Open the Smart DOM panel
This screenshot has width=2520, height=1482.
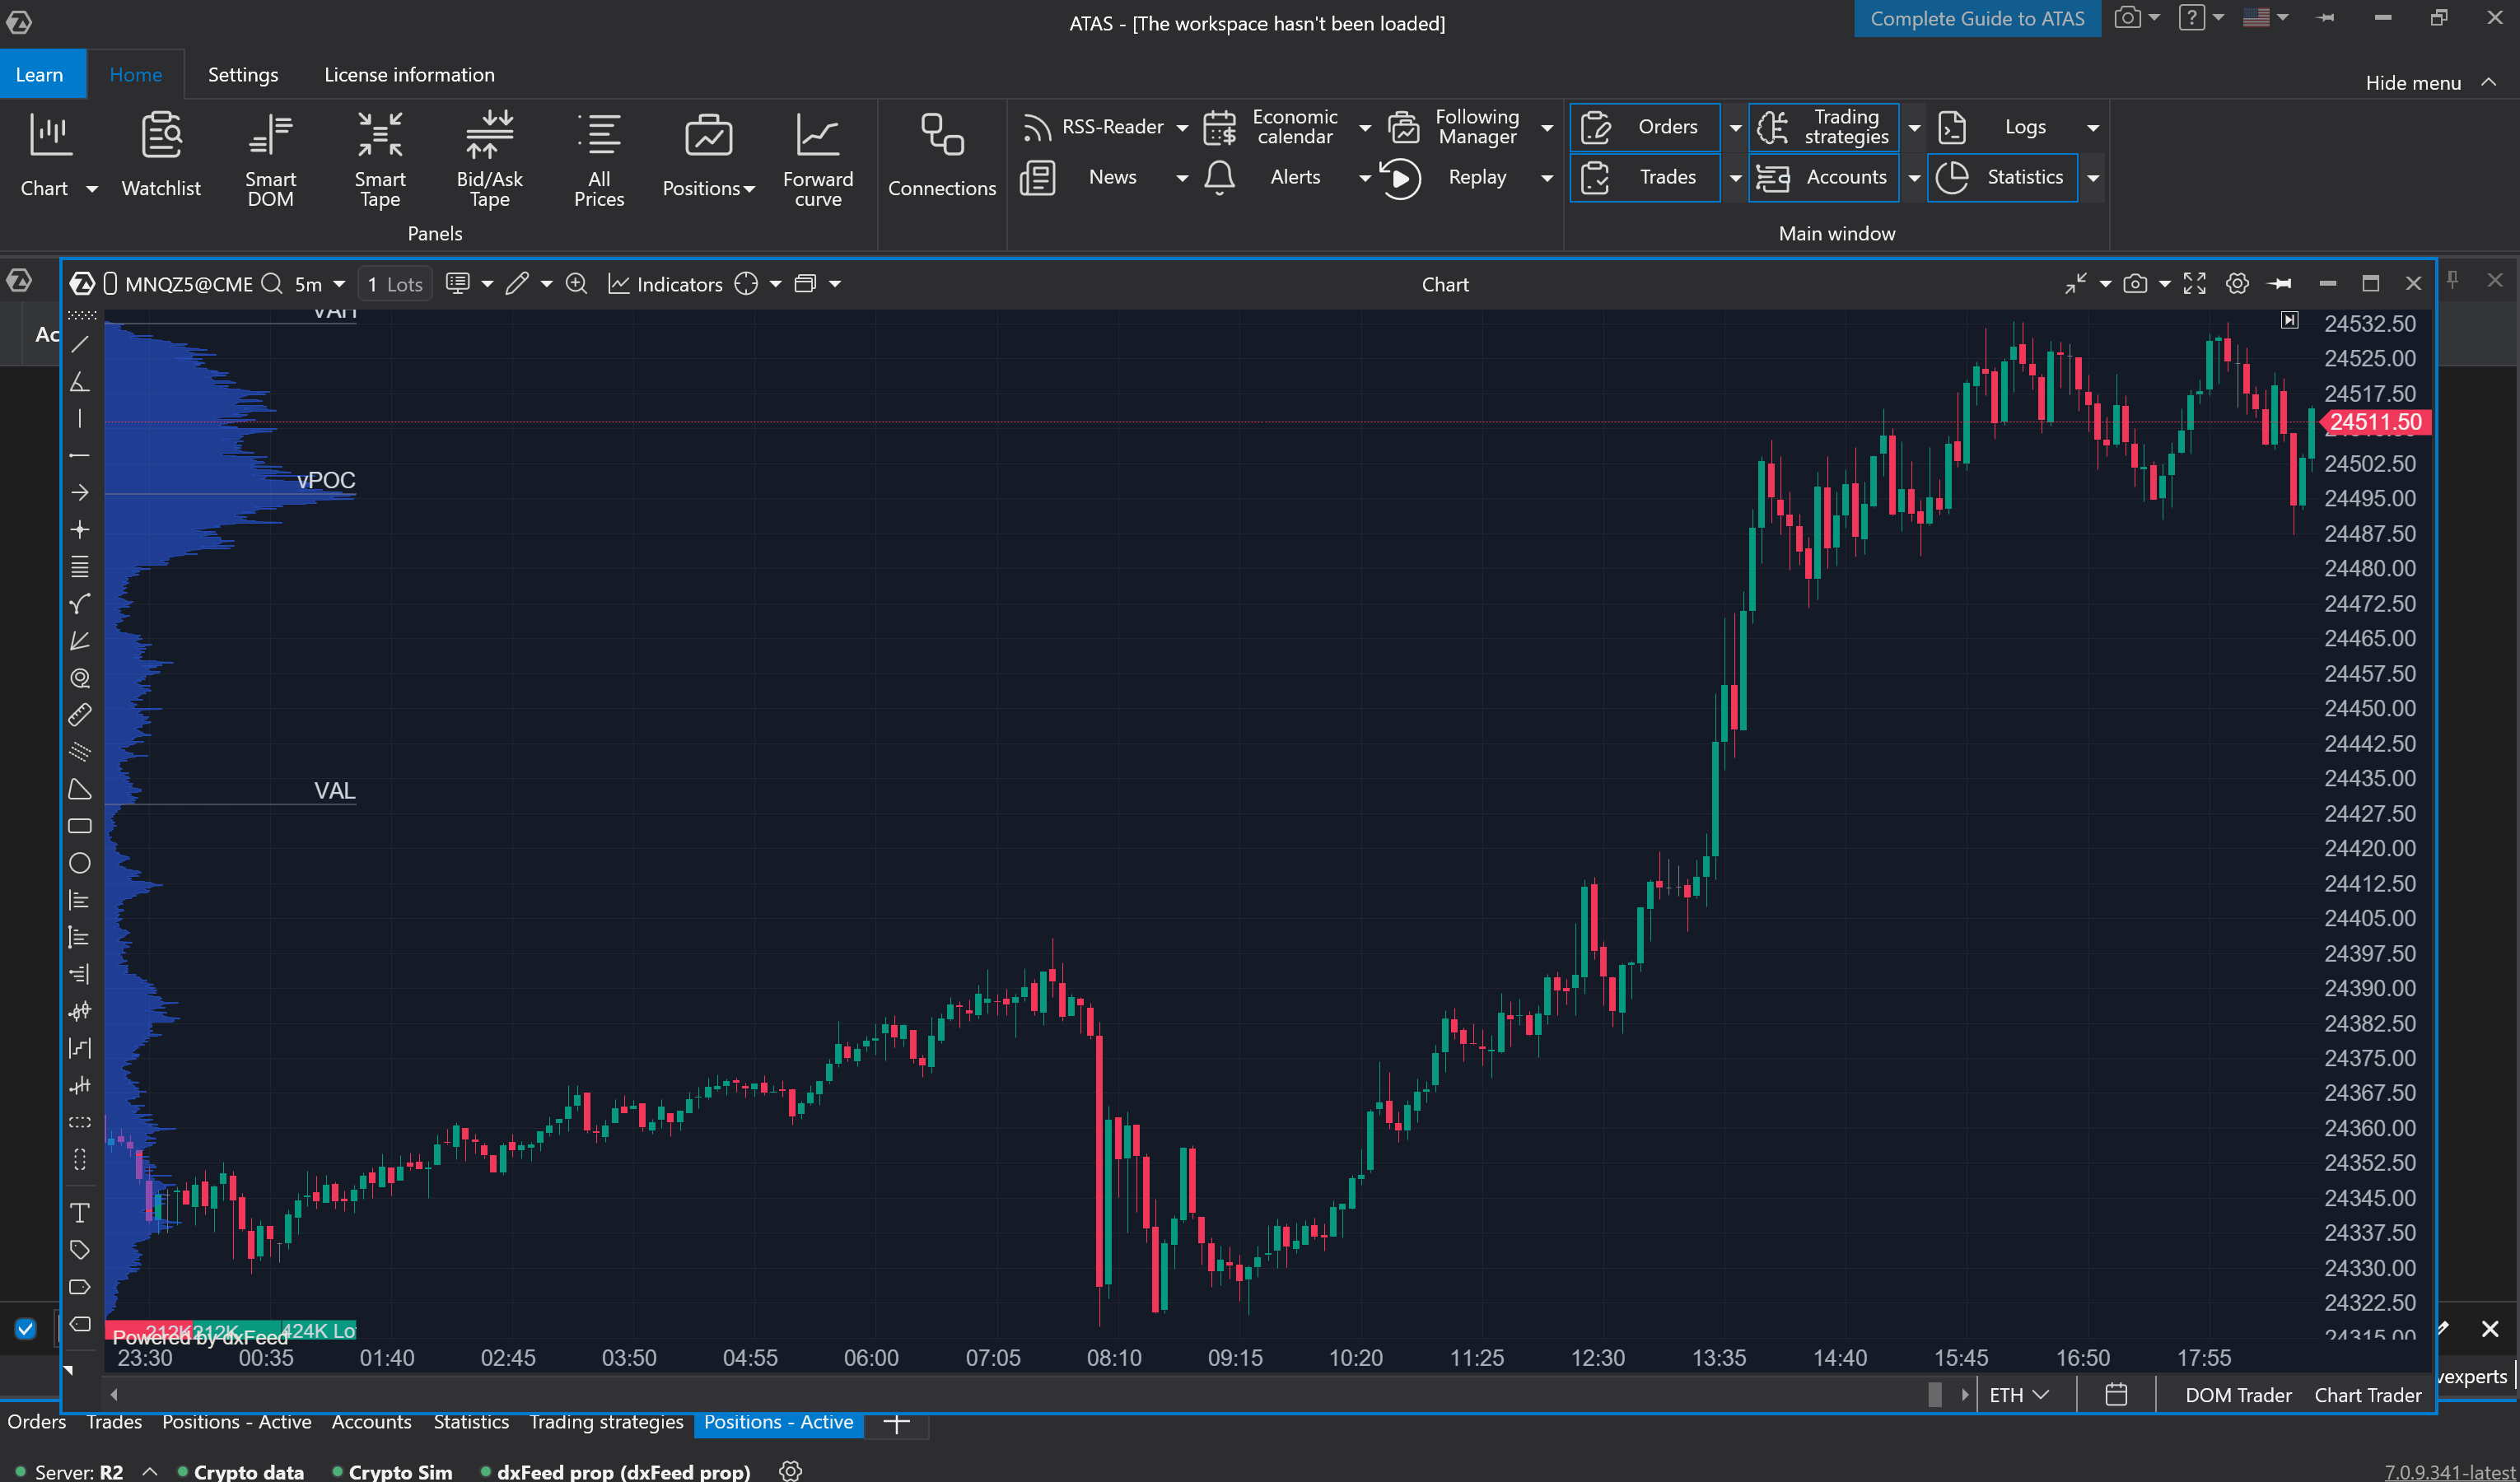point(270,158)
